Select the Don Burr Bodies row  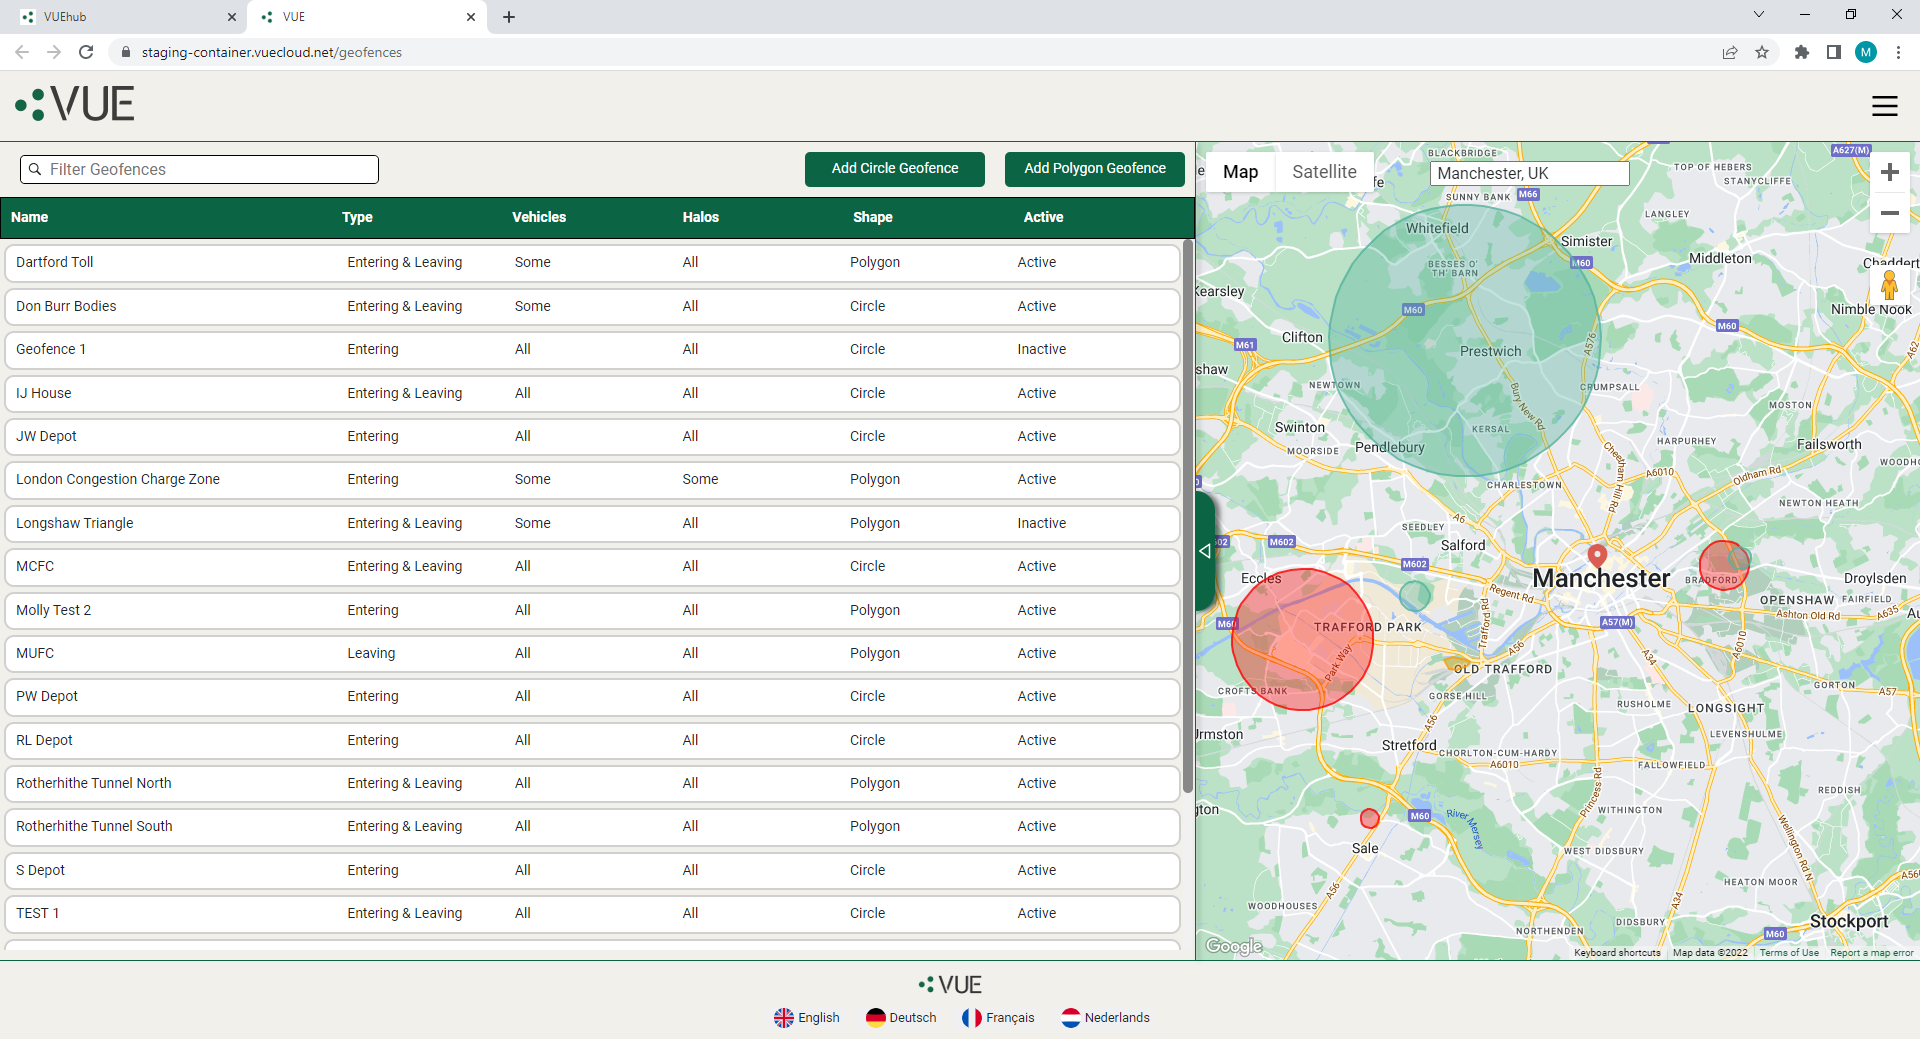coord(592,306)
